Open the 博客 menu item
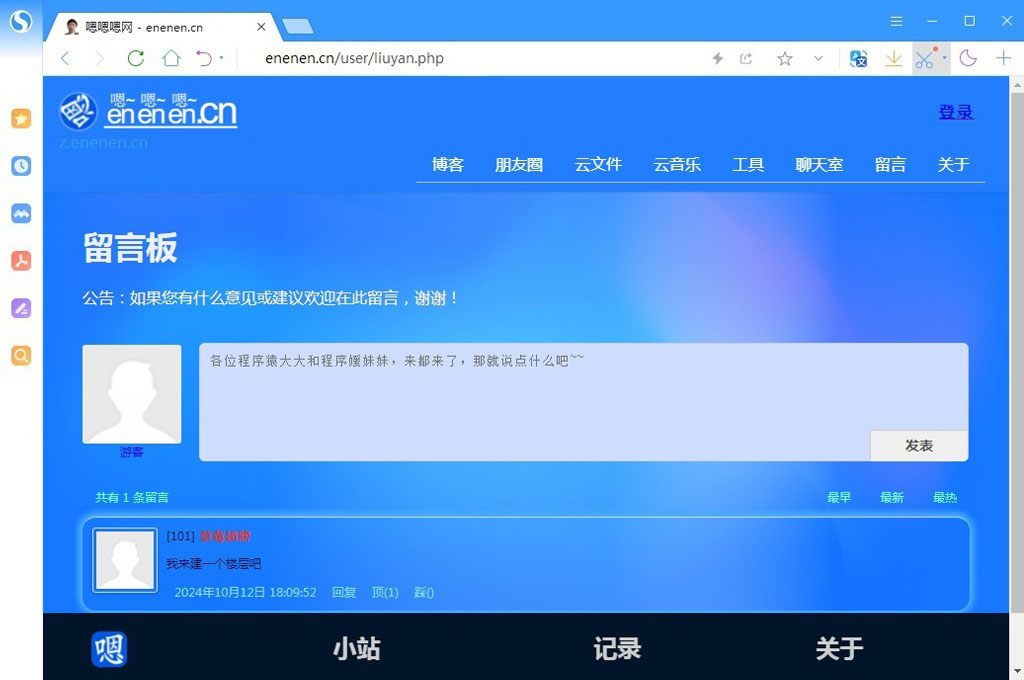 448,165
